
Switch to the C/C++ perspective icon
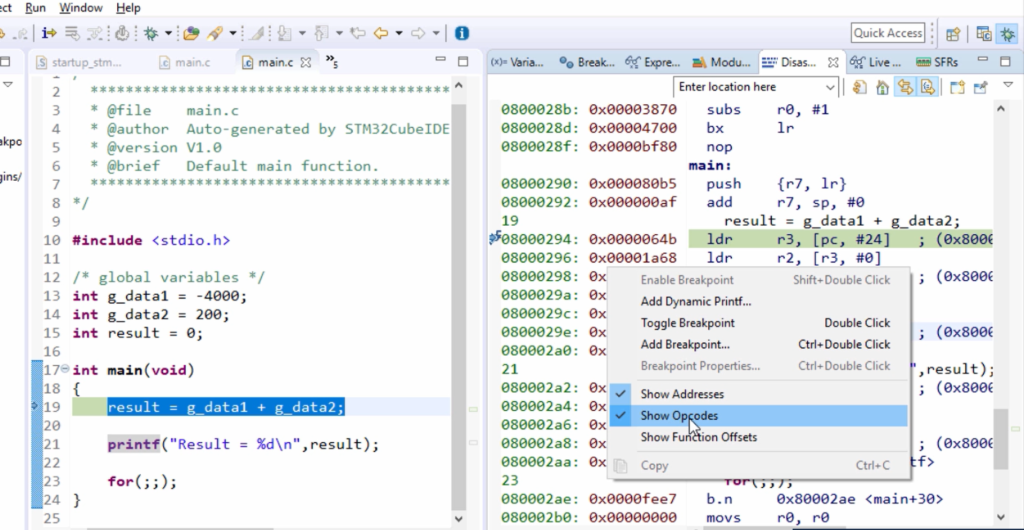[x=983, y=33]
